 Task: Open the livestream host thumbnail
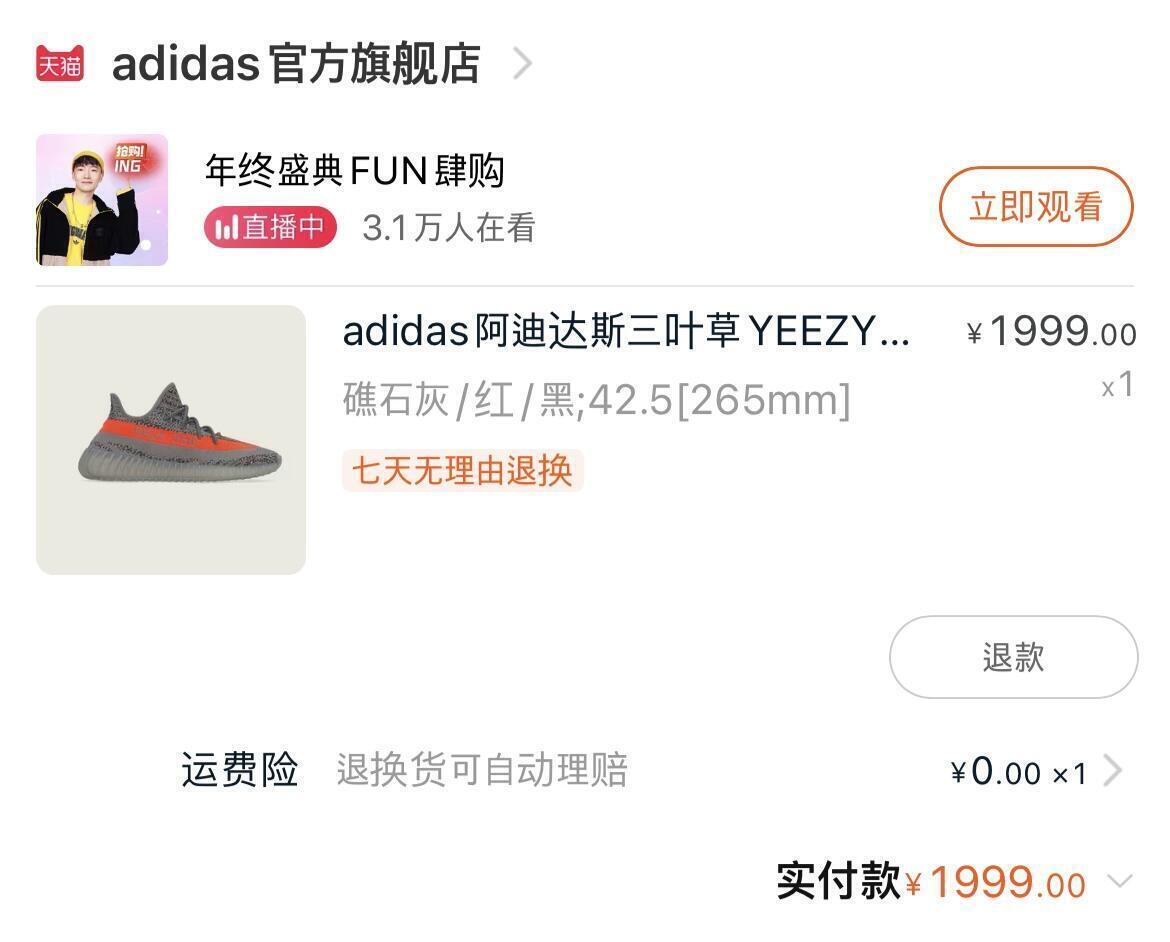[102, 200]
